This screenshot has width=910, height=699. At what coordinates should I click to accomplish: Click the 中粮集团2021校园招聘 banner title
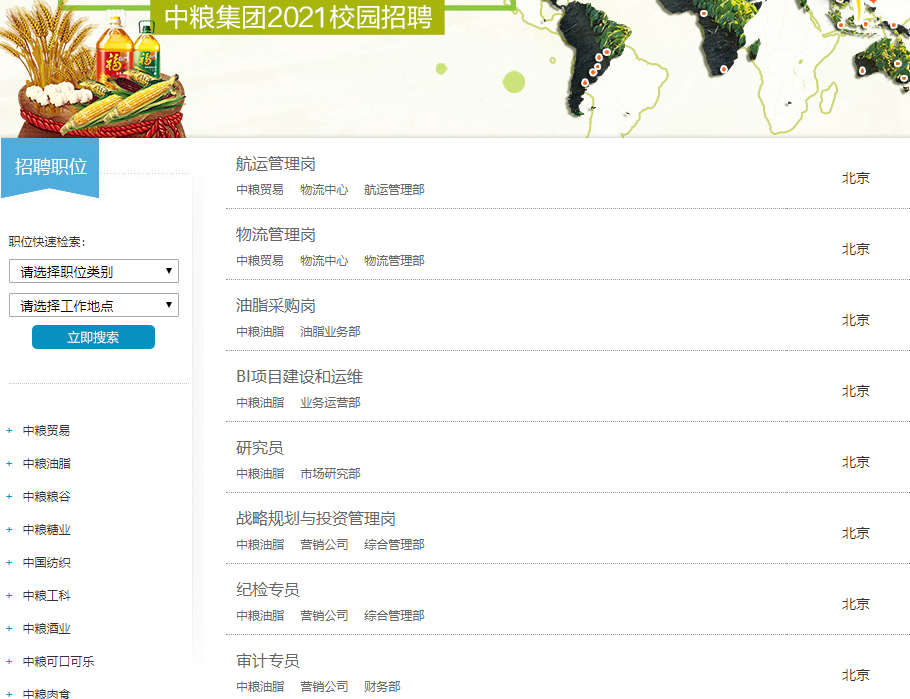tap(298, 17)
